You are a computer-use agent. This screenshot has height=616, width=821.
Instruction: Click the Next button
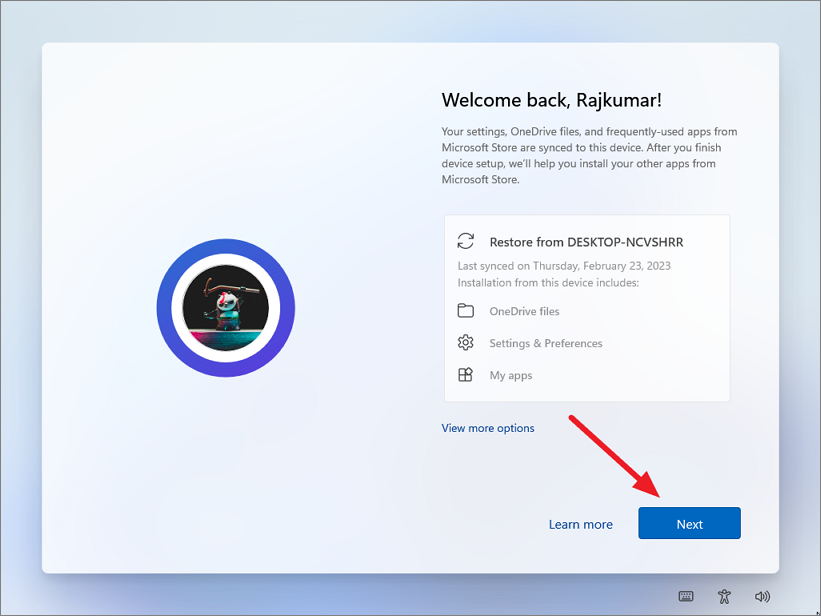[689, 523]
